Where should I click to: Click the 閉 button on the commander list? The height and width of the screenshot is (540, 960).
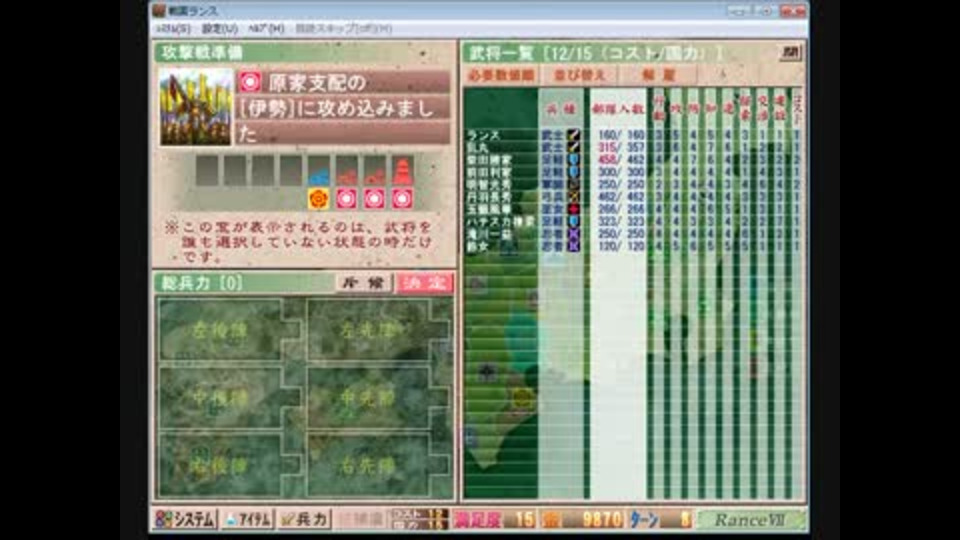pos(790,52)
